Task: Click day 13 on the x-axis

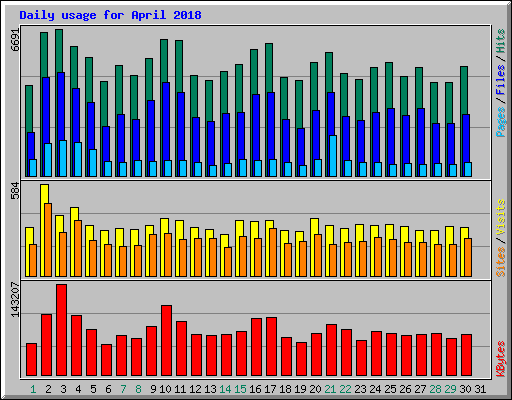Action: (x=210, y=389)
